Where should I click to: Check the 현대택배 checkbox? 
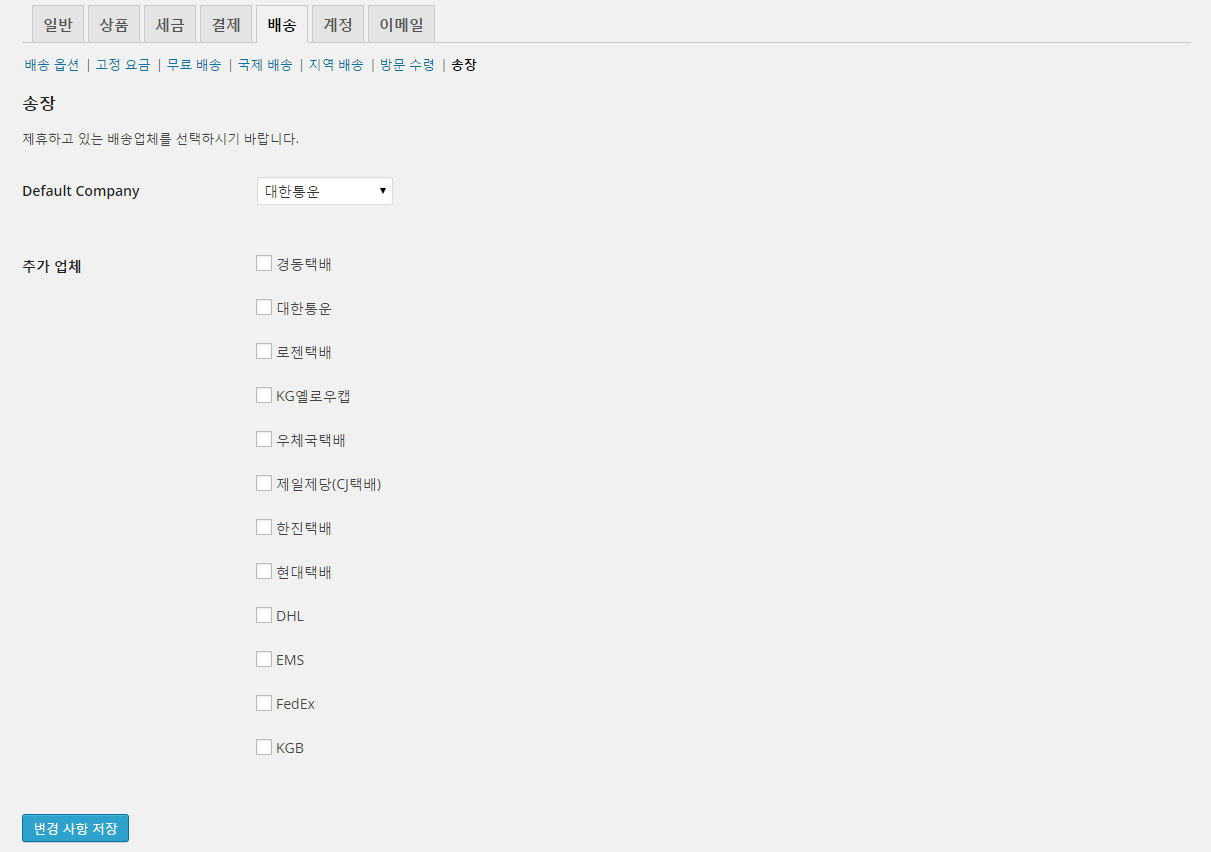click(x=264, y=571)
